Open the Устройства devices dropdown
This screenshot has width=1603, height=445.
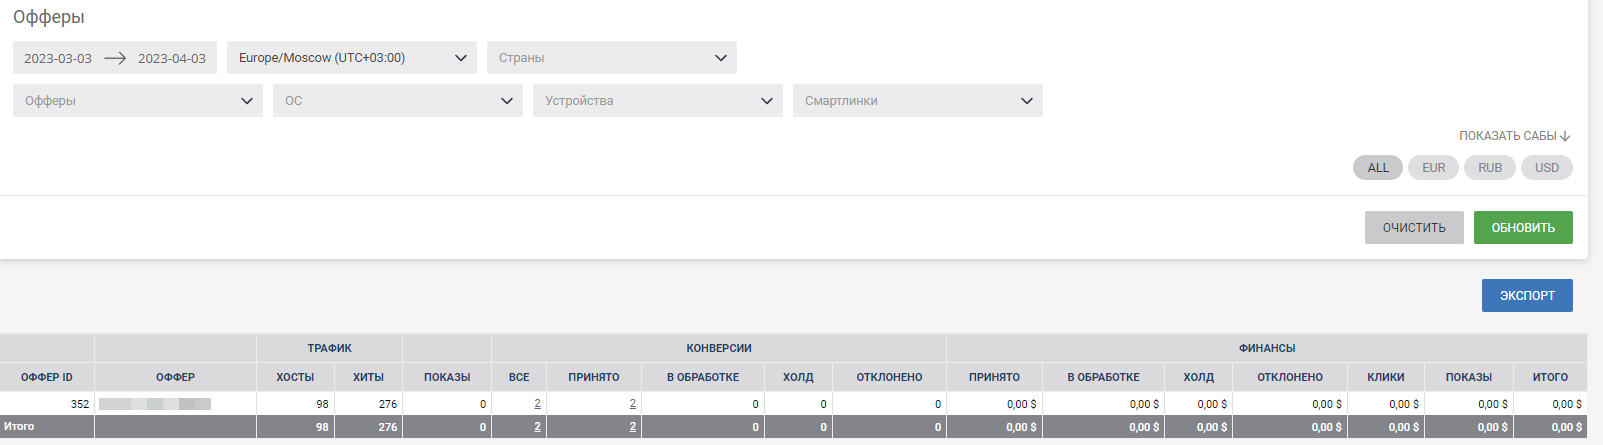pyautogui.click(x=658, y=101)
